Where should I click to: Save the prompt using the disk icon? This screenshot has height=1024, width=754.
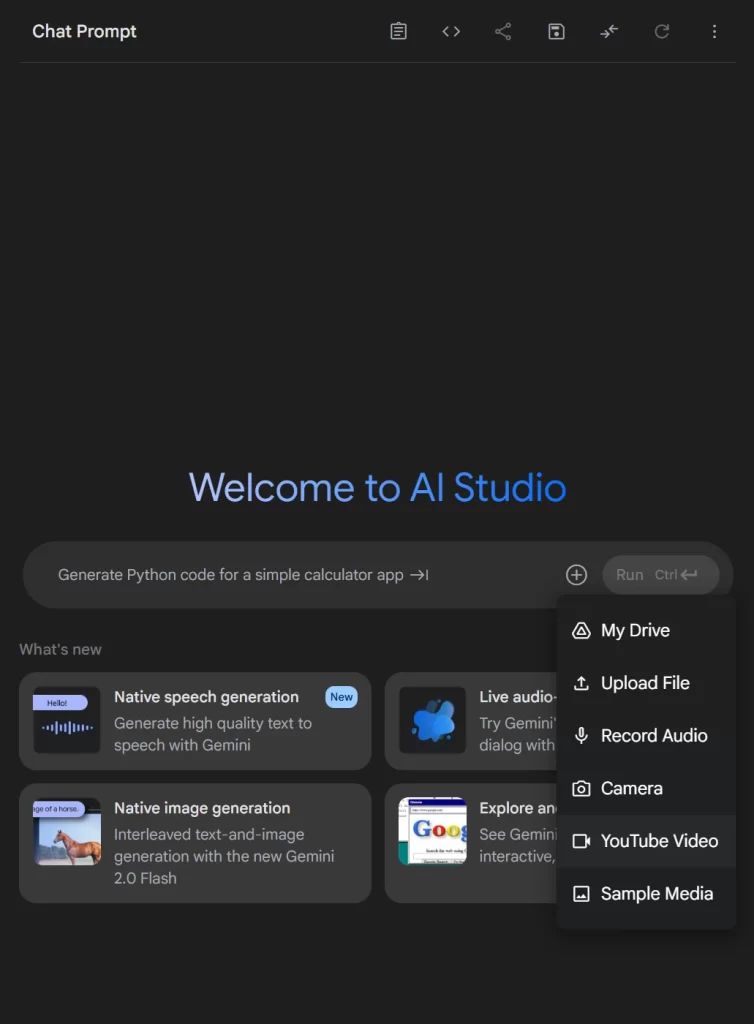556,31
